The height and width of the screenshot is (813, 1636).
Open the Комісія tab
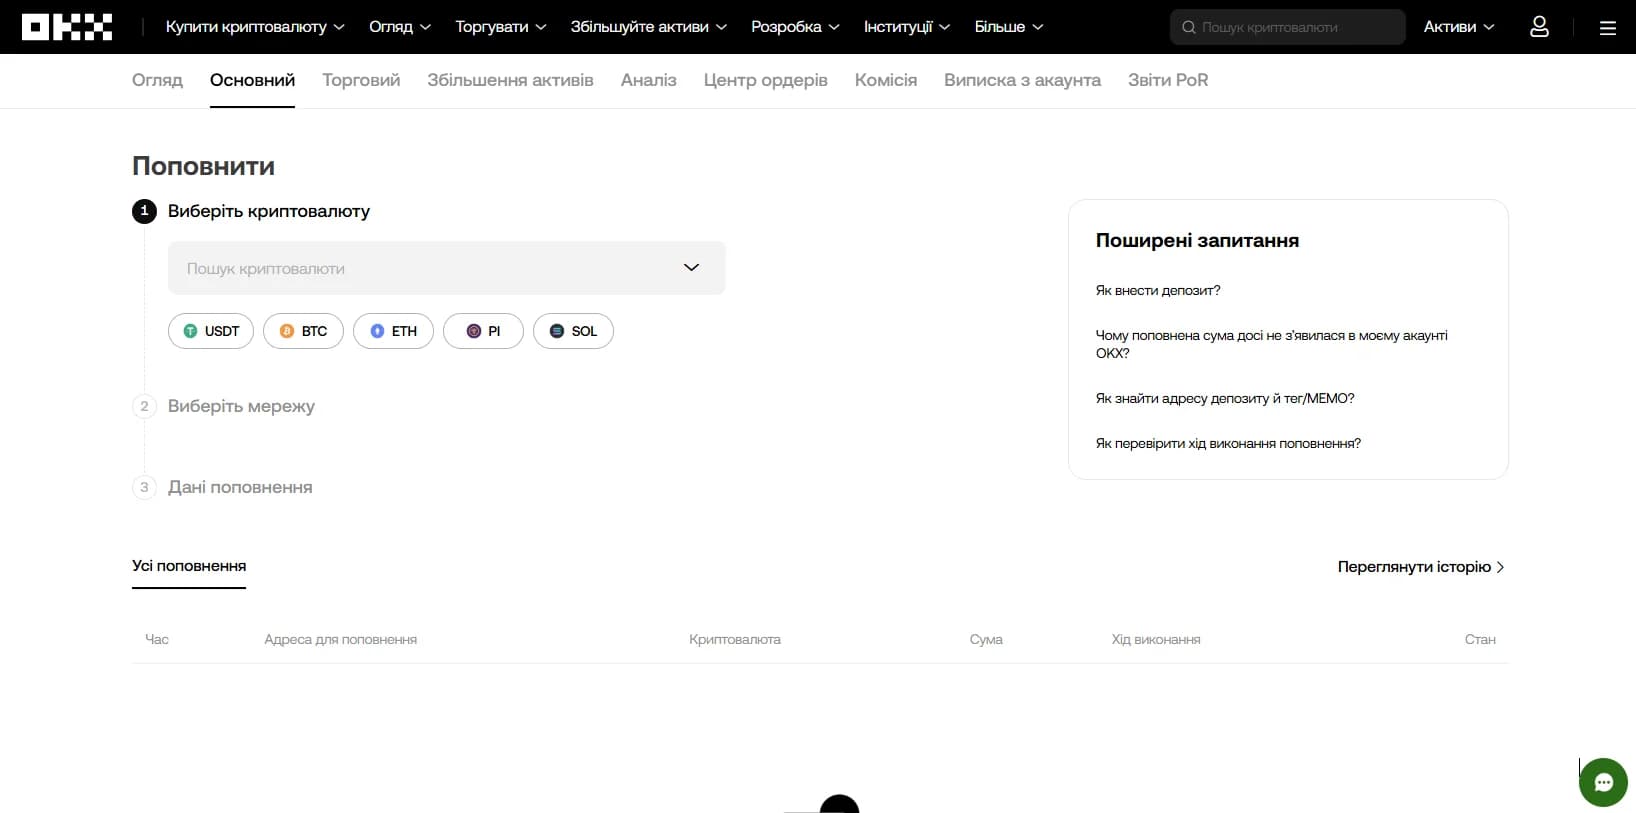tap(886, 80)
